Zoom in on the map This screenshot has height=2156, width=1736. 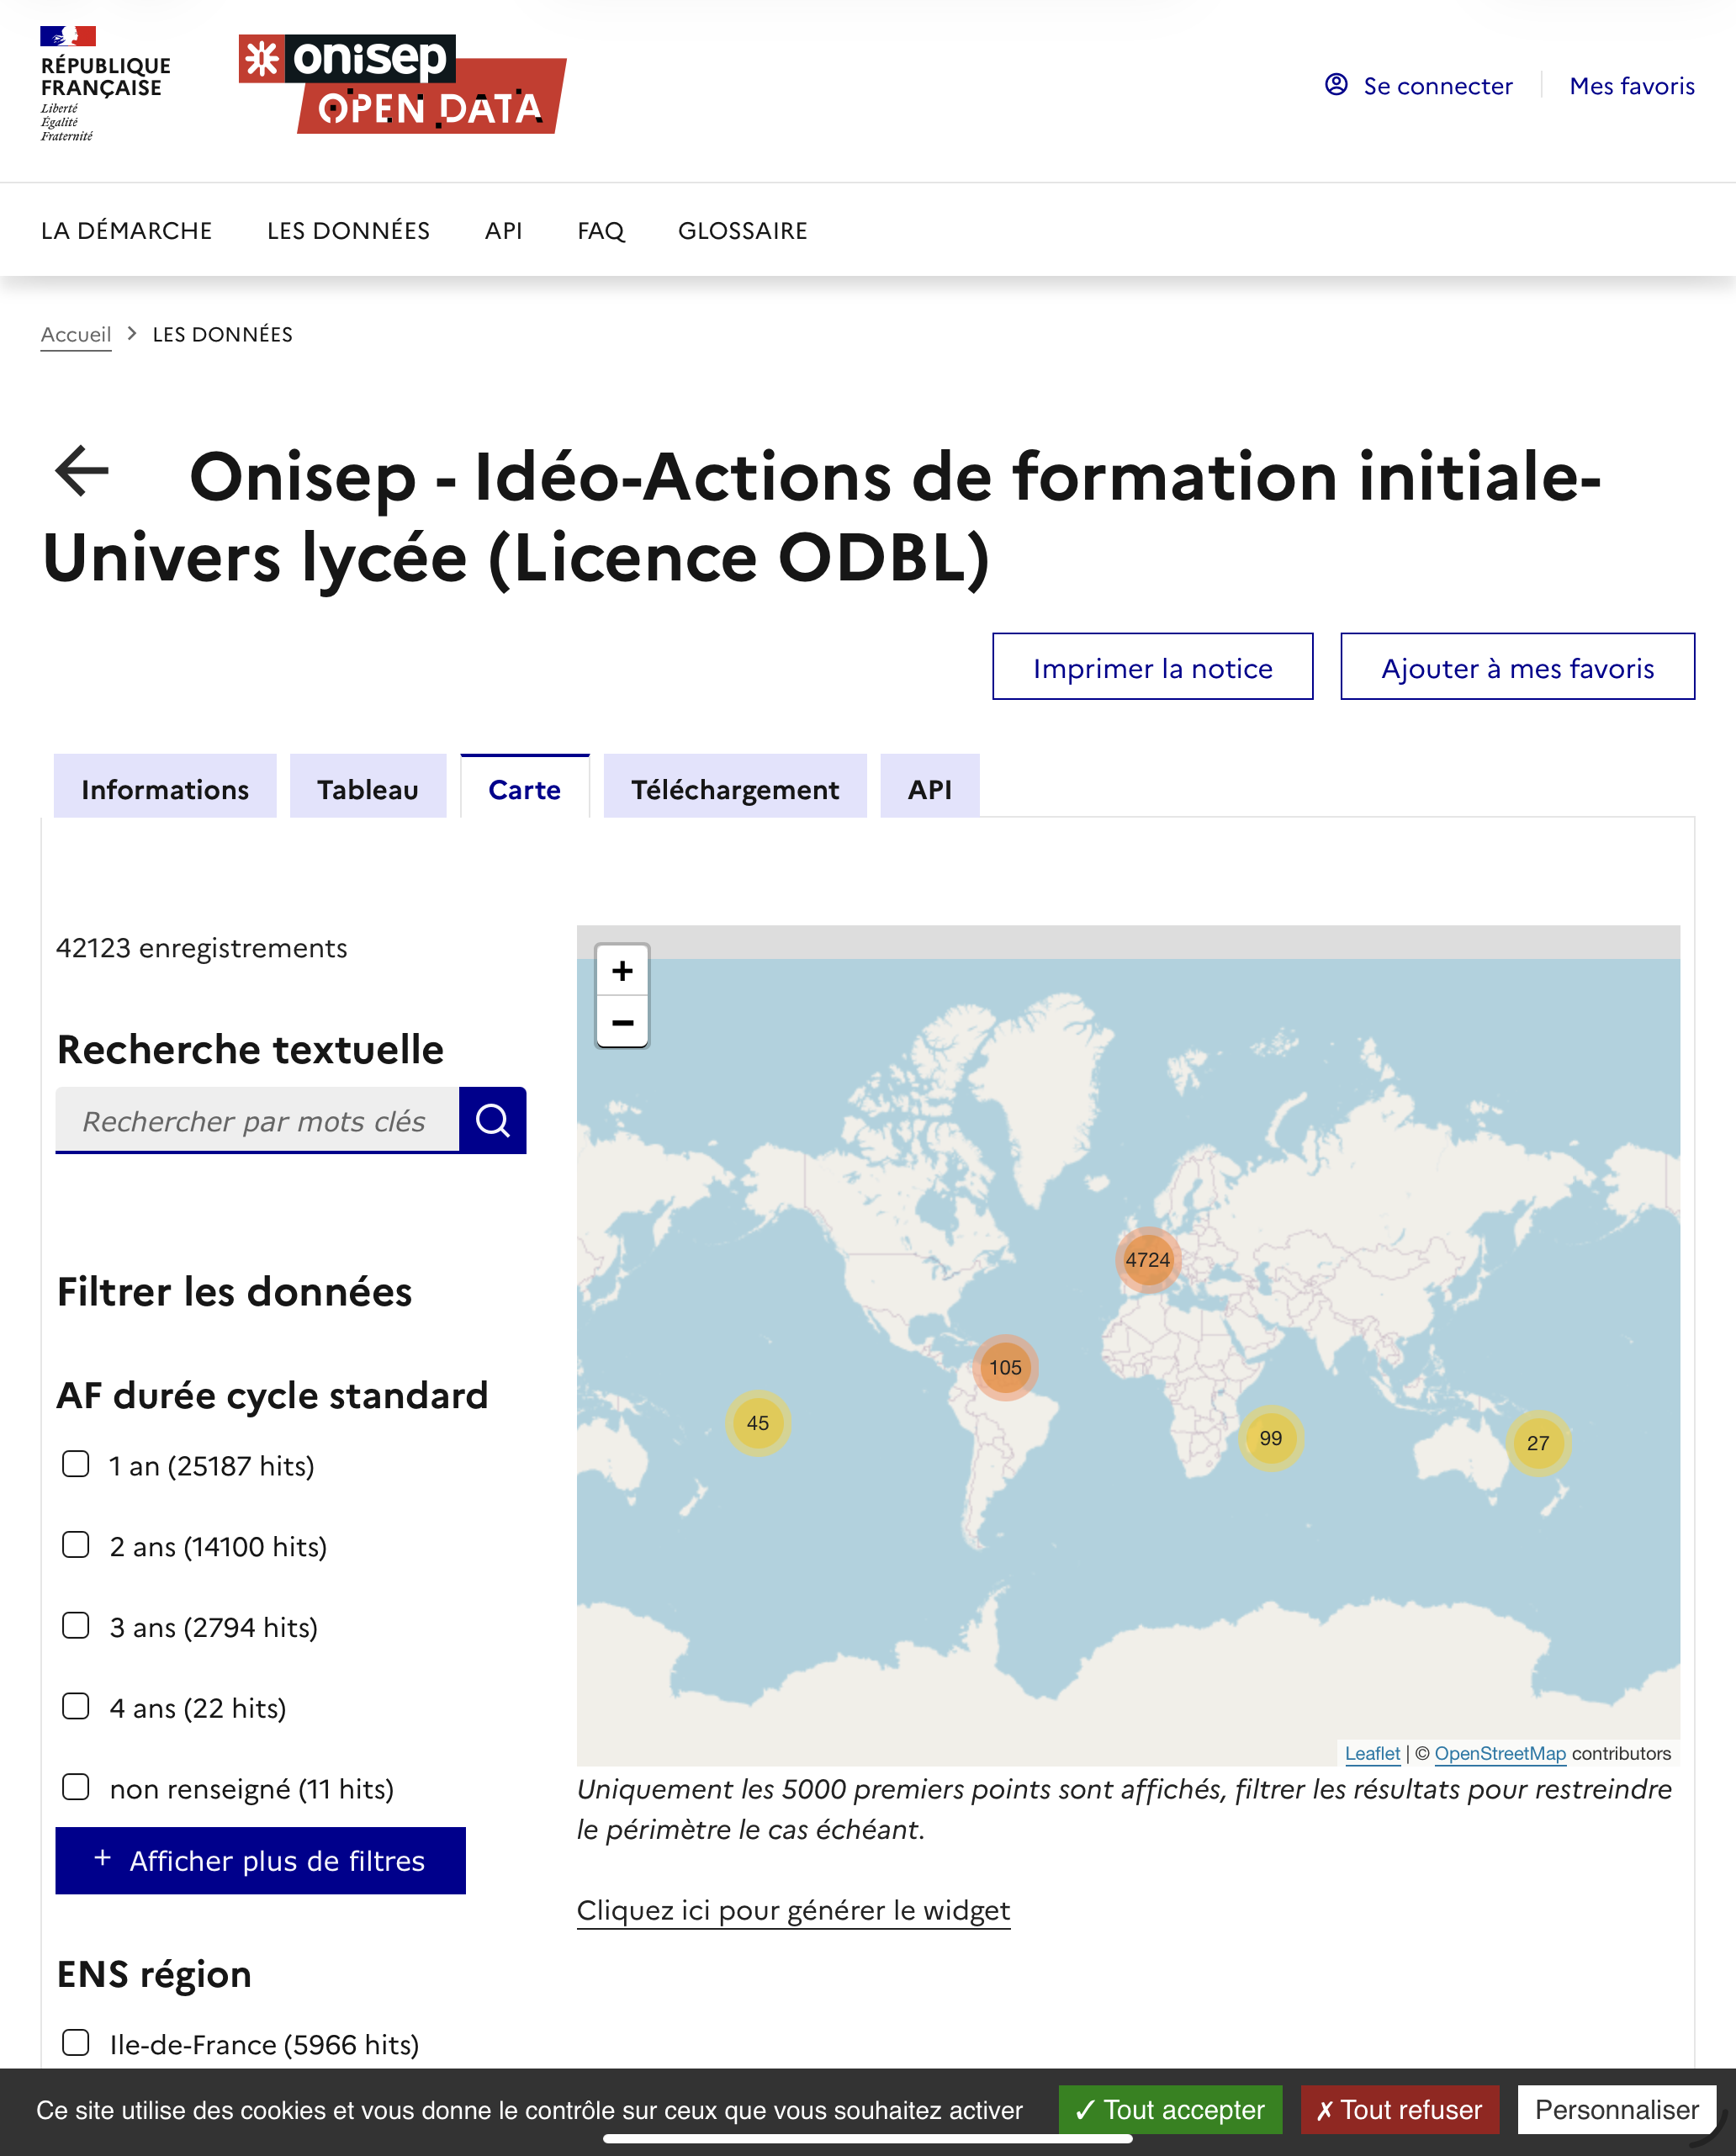click(x=622, y=970)
